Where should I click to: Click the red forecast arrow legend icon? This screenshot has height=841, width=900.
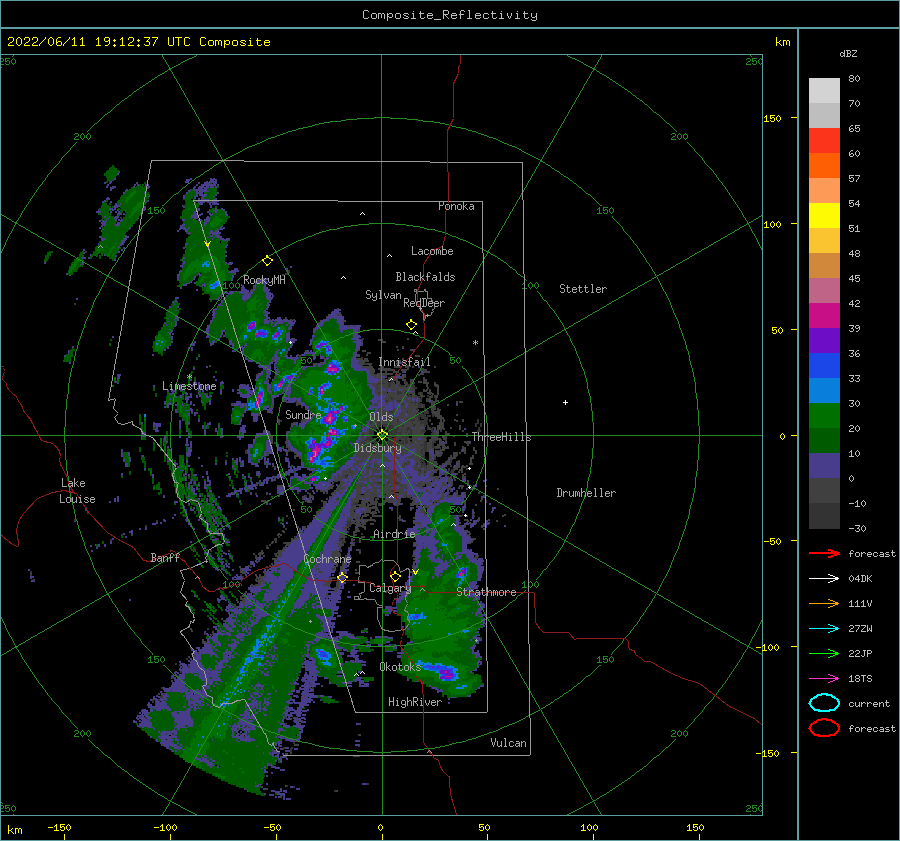point(824,553)
